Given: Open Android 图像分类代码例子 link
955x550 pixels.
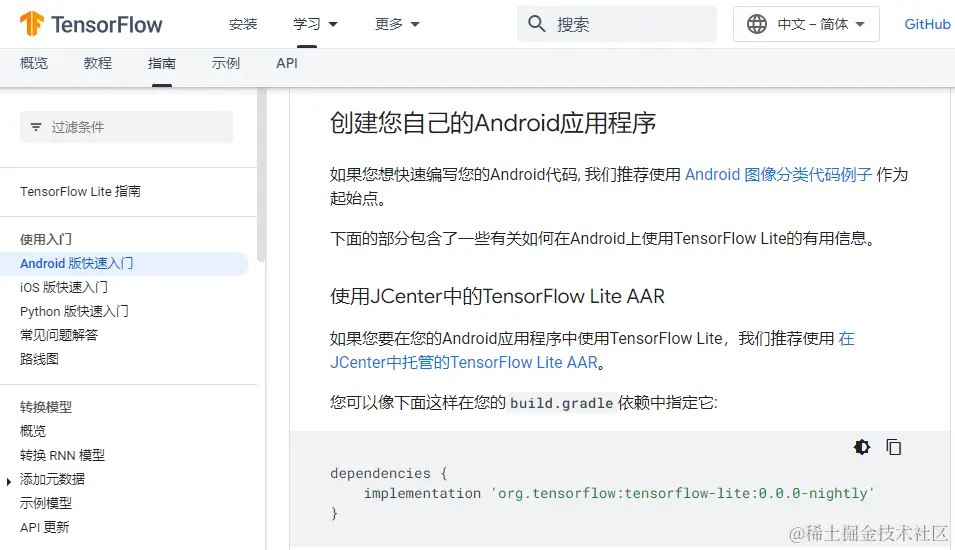Looking at the screenshot, I should coord(778,175).
